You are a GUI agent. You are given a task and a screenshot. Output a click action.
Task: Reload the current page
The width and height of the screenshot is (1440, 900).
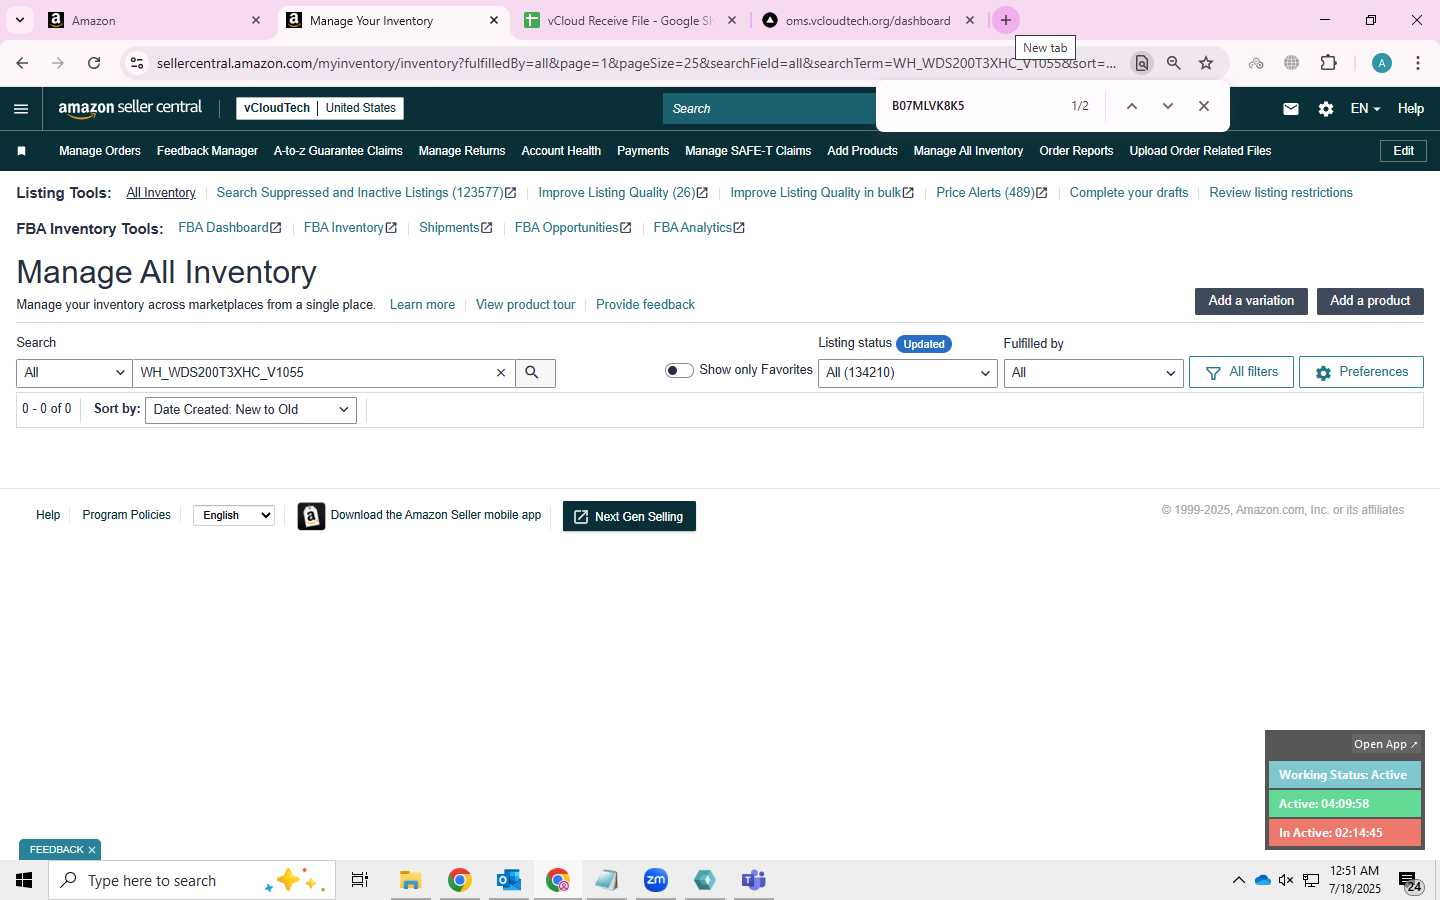pos(94,63)
